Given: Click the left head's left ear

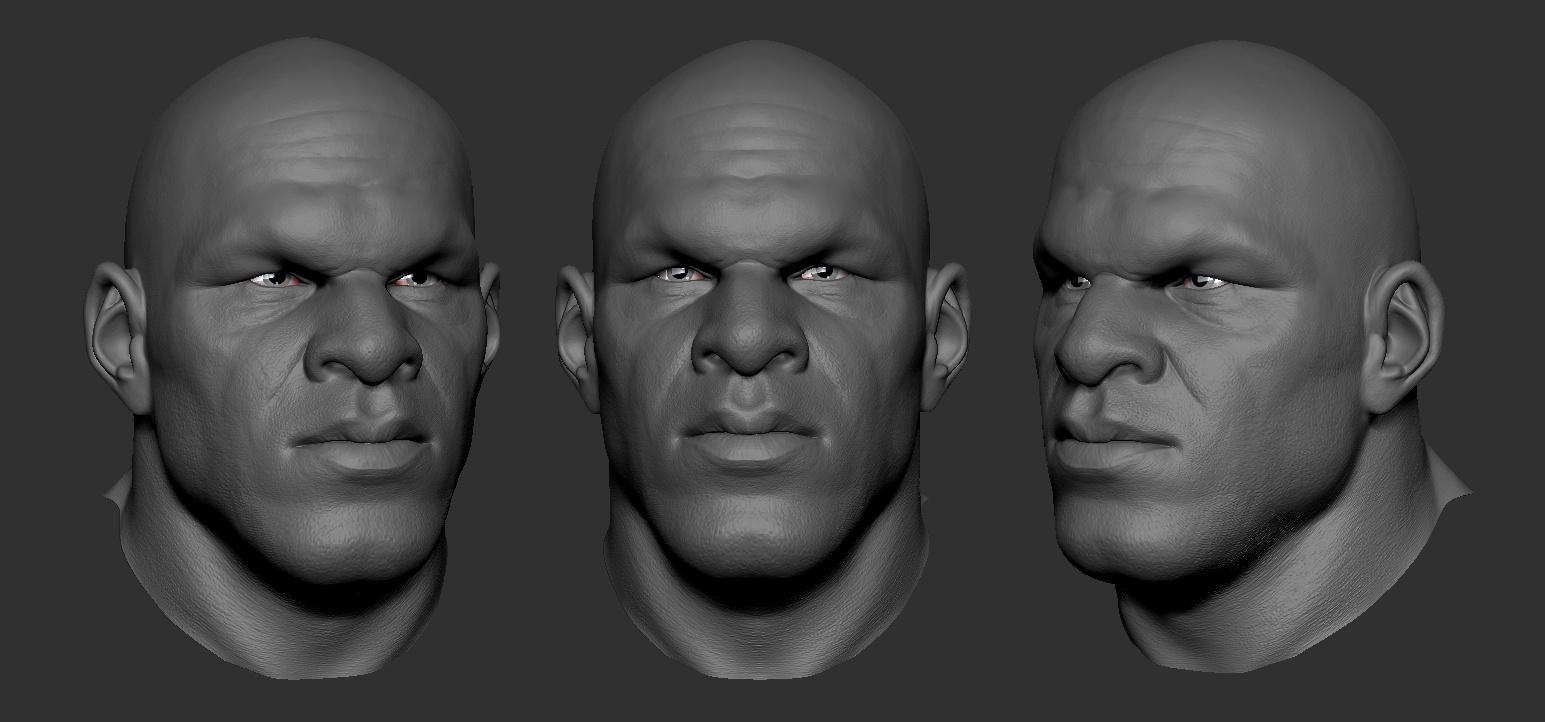Looking at the screenshot, I should 116,325.
